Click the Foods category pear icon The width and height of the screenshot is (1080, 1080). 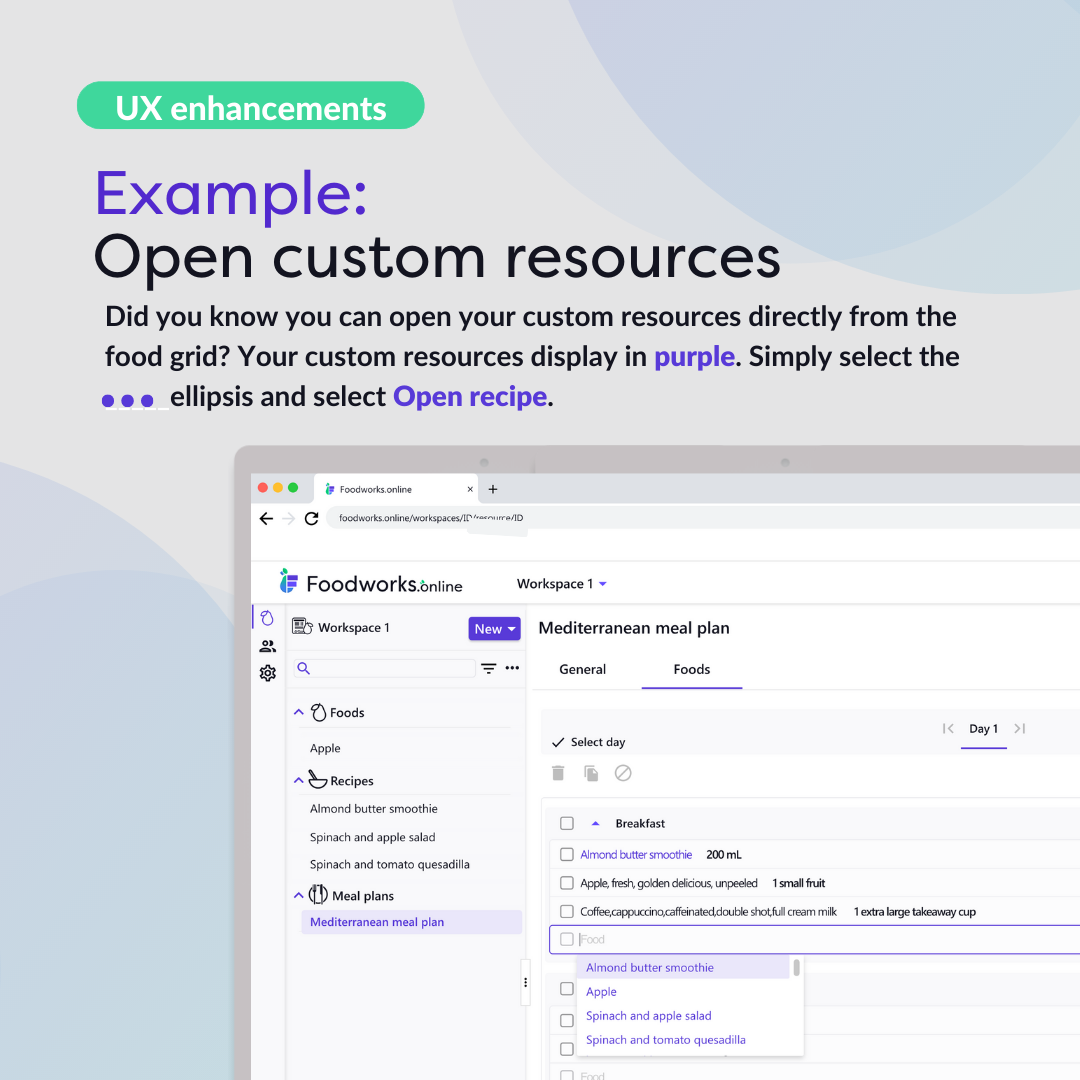(x=318, y=712)
